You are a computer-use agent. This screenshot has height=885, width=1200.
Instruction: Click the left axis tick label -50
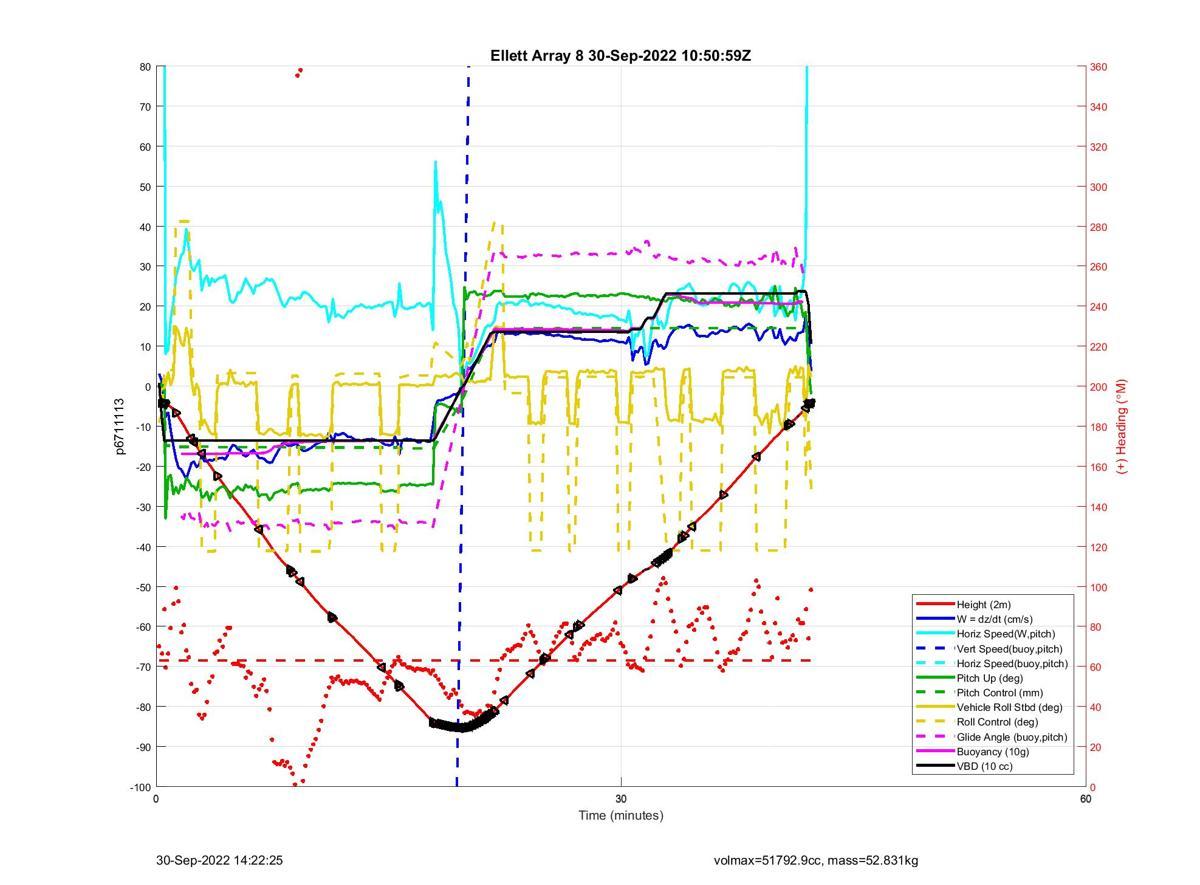point(142,587)
